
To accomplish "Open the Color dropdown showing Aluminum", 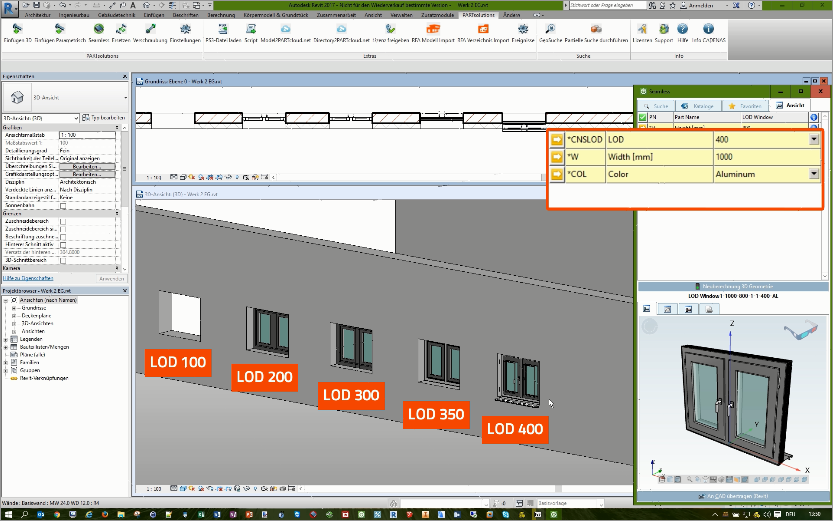I will coord(814,174).
